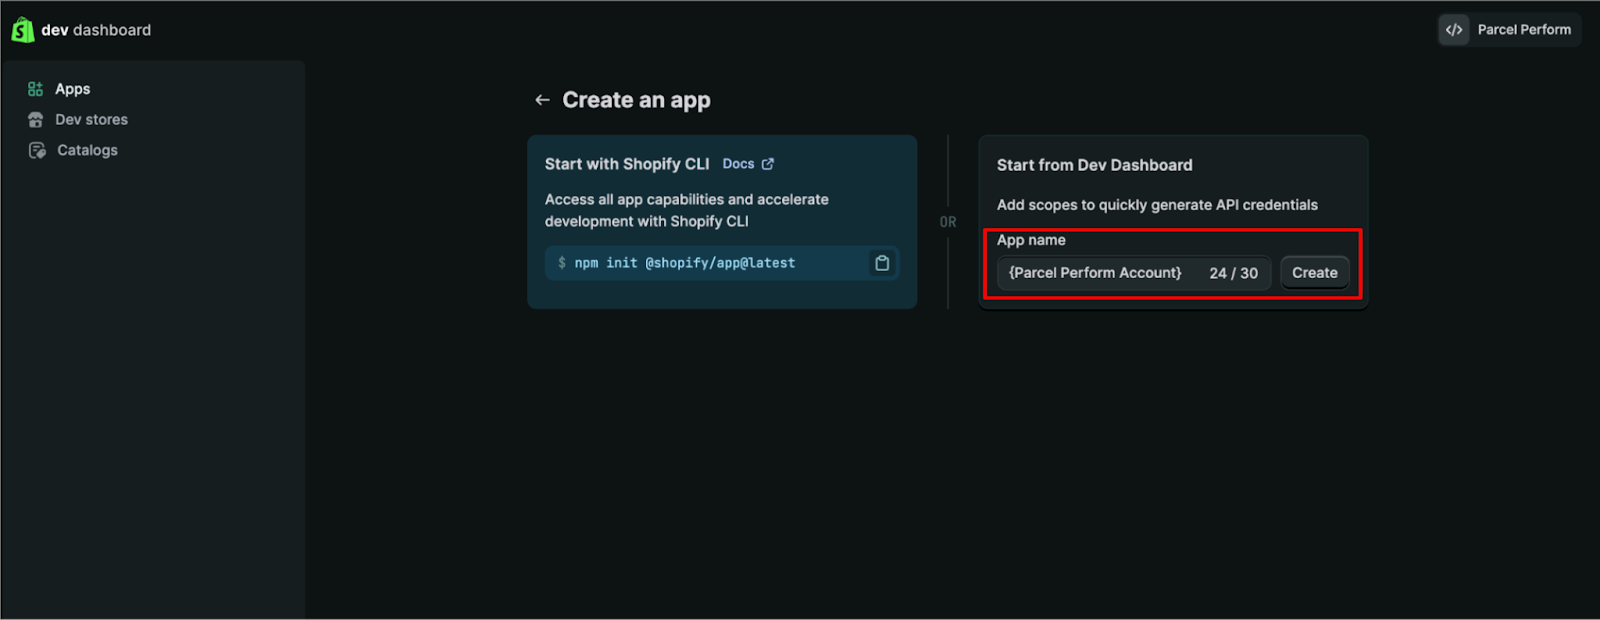Click the Dev stores storefront icon
Screen dimensions: 1600x620
36,120
